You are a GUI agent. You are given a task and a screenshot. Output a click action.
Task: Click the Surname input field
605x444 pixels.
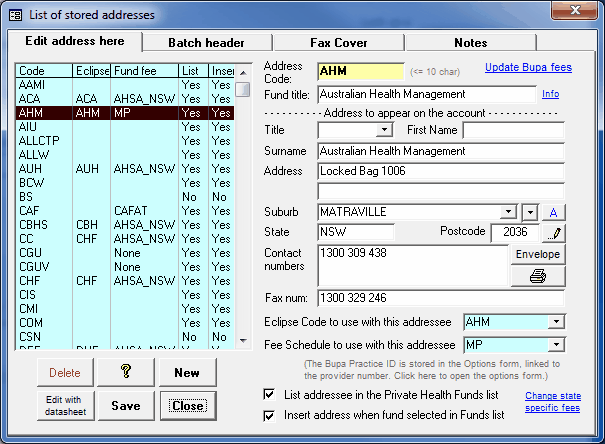(441, 151)
